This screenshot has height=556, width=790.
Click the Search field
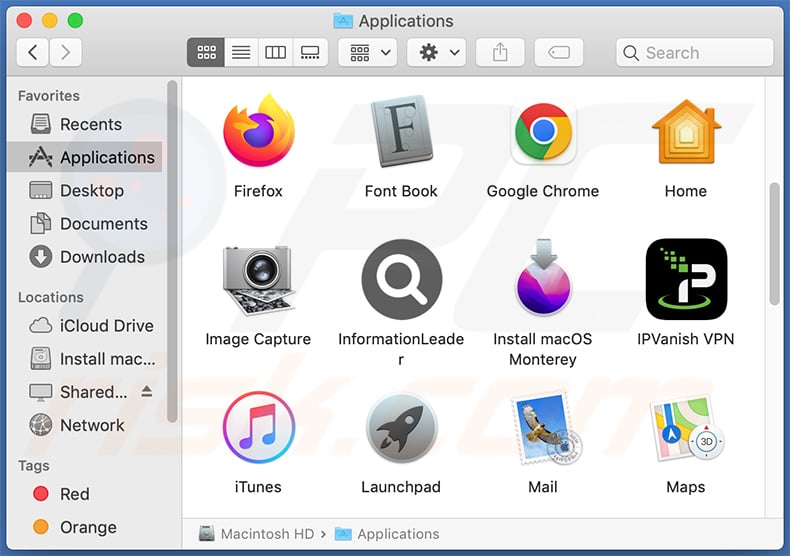click(x=695, y=52)
